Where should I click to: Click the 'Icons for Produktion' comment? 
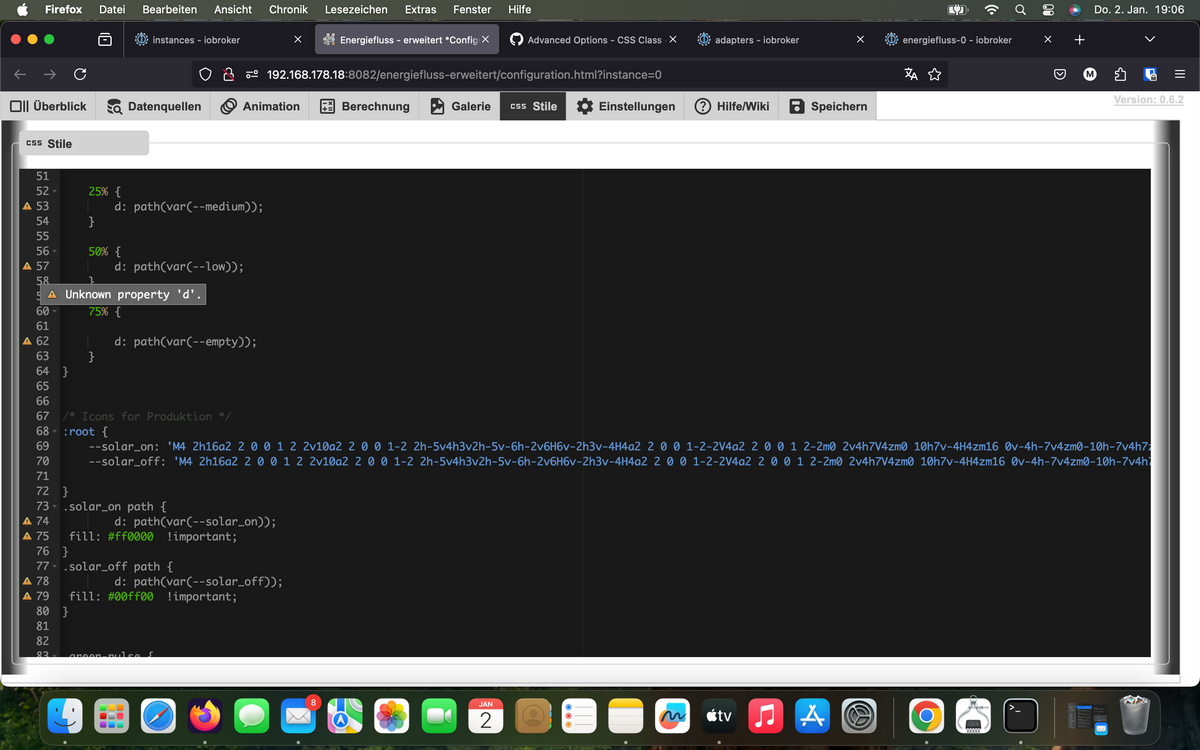[x=147, y=416]
